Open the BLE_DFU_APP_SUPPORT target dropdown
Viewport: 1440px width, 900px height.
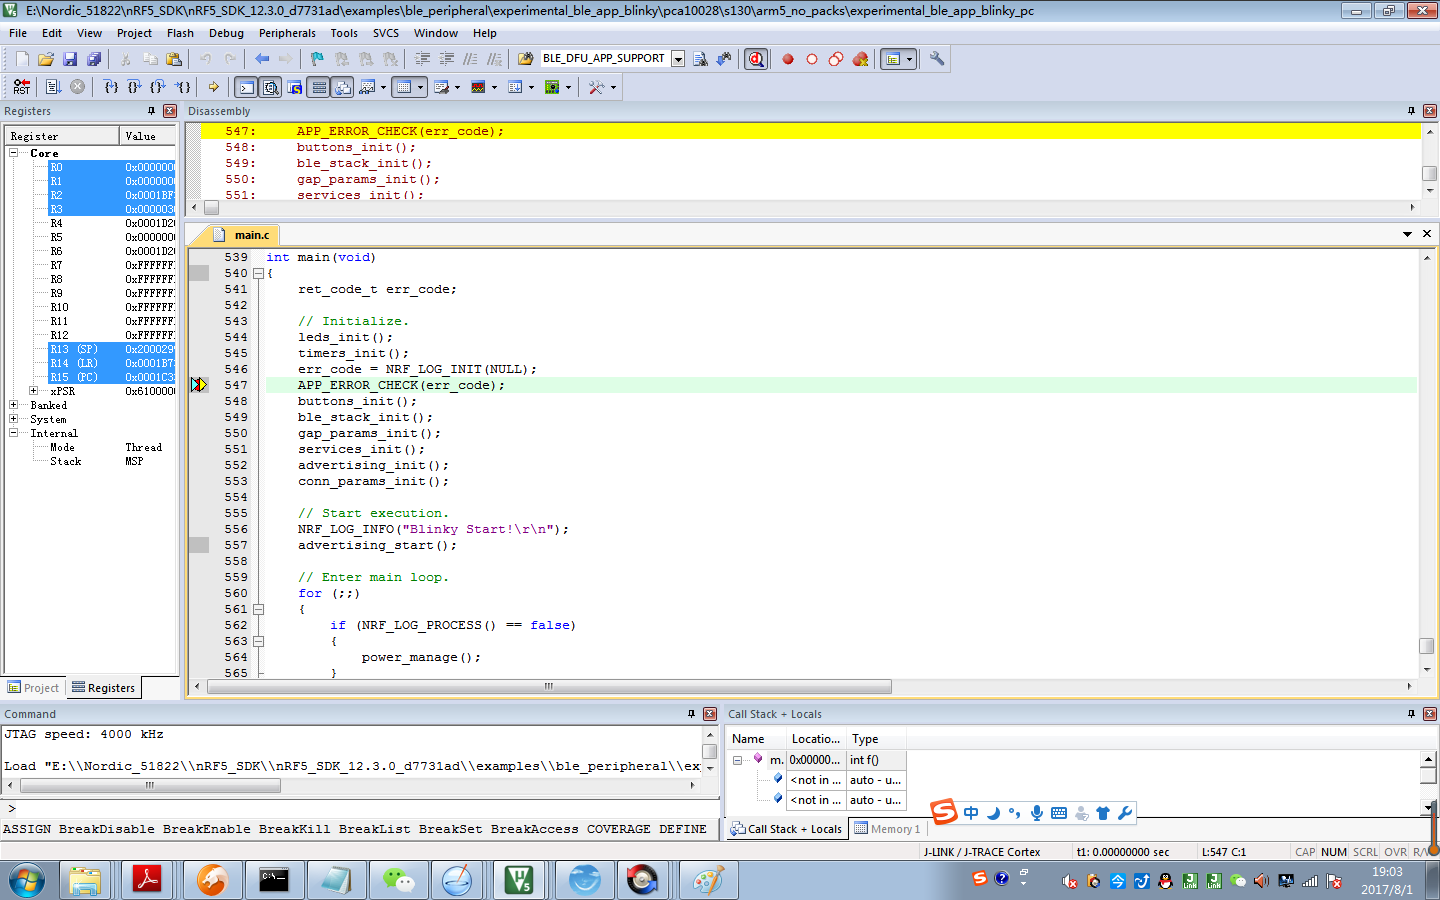[x=678, y=59]
